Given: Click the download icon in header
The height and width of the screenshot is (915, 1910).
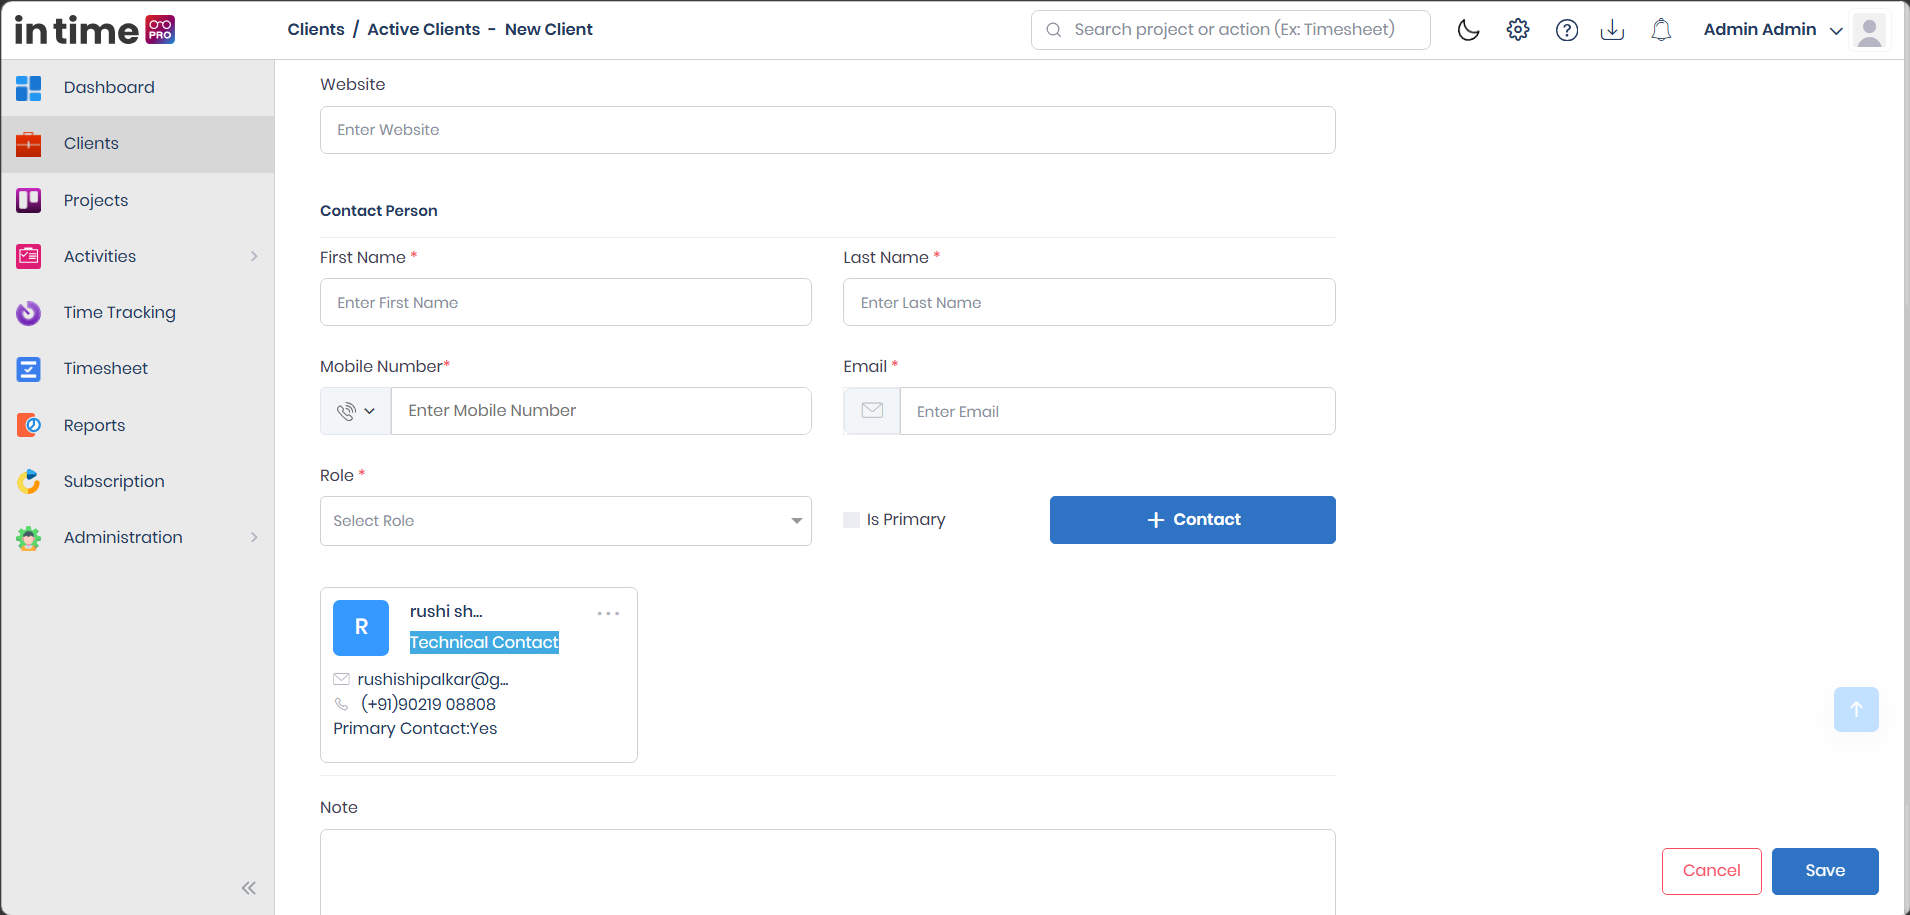Looking at the screenshot, I should 1612,30.
